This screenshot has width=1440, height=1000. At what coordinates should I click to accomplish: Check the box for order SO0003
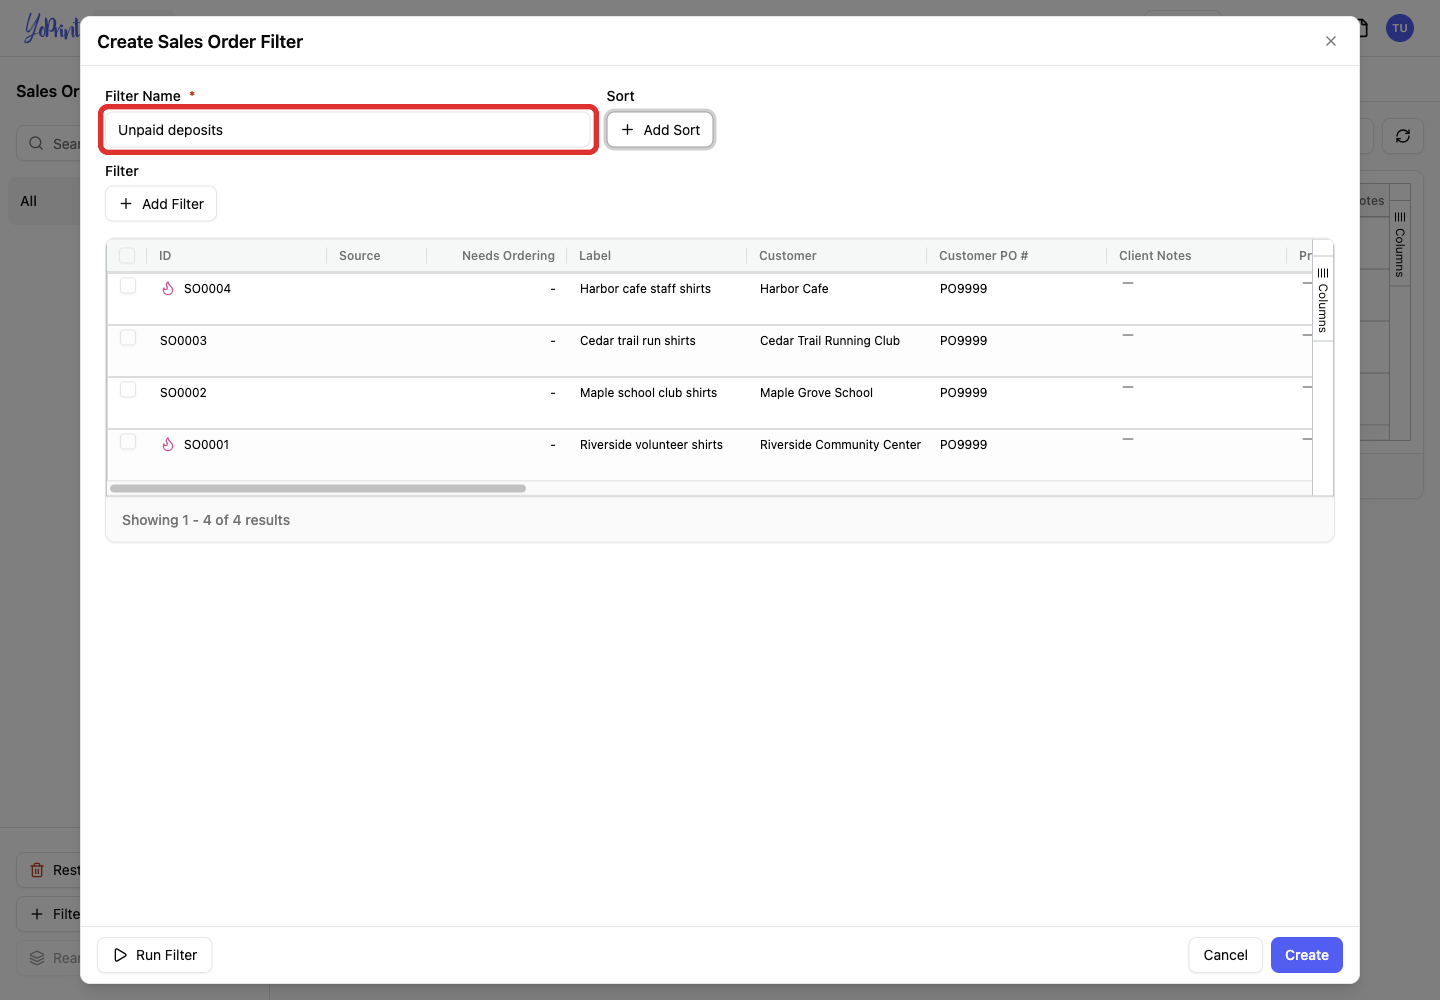[128, 338]
